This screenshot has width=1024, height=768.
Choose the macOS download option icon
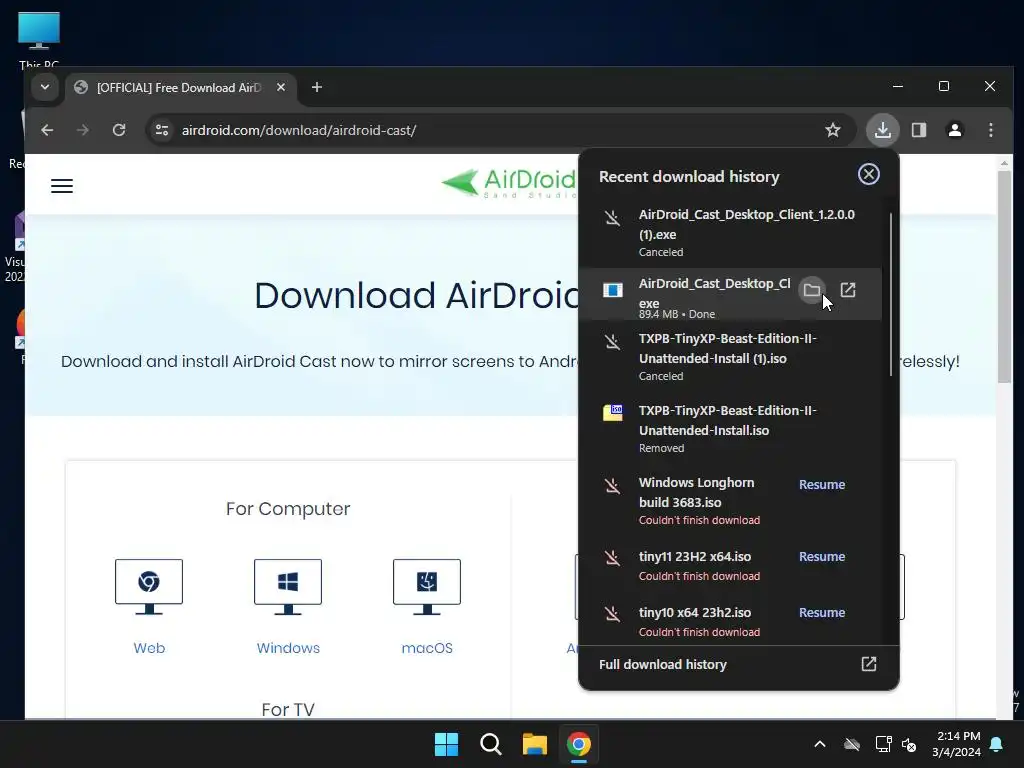click(427, 586)
